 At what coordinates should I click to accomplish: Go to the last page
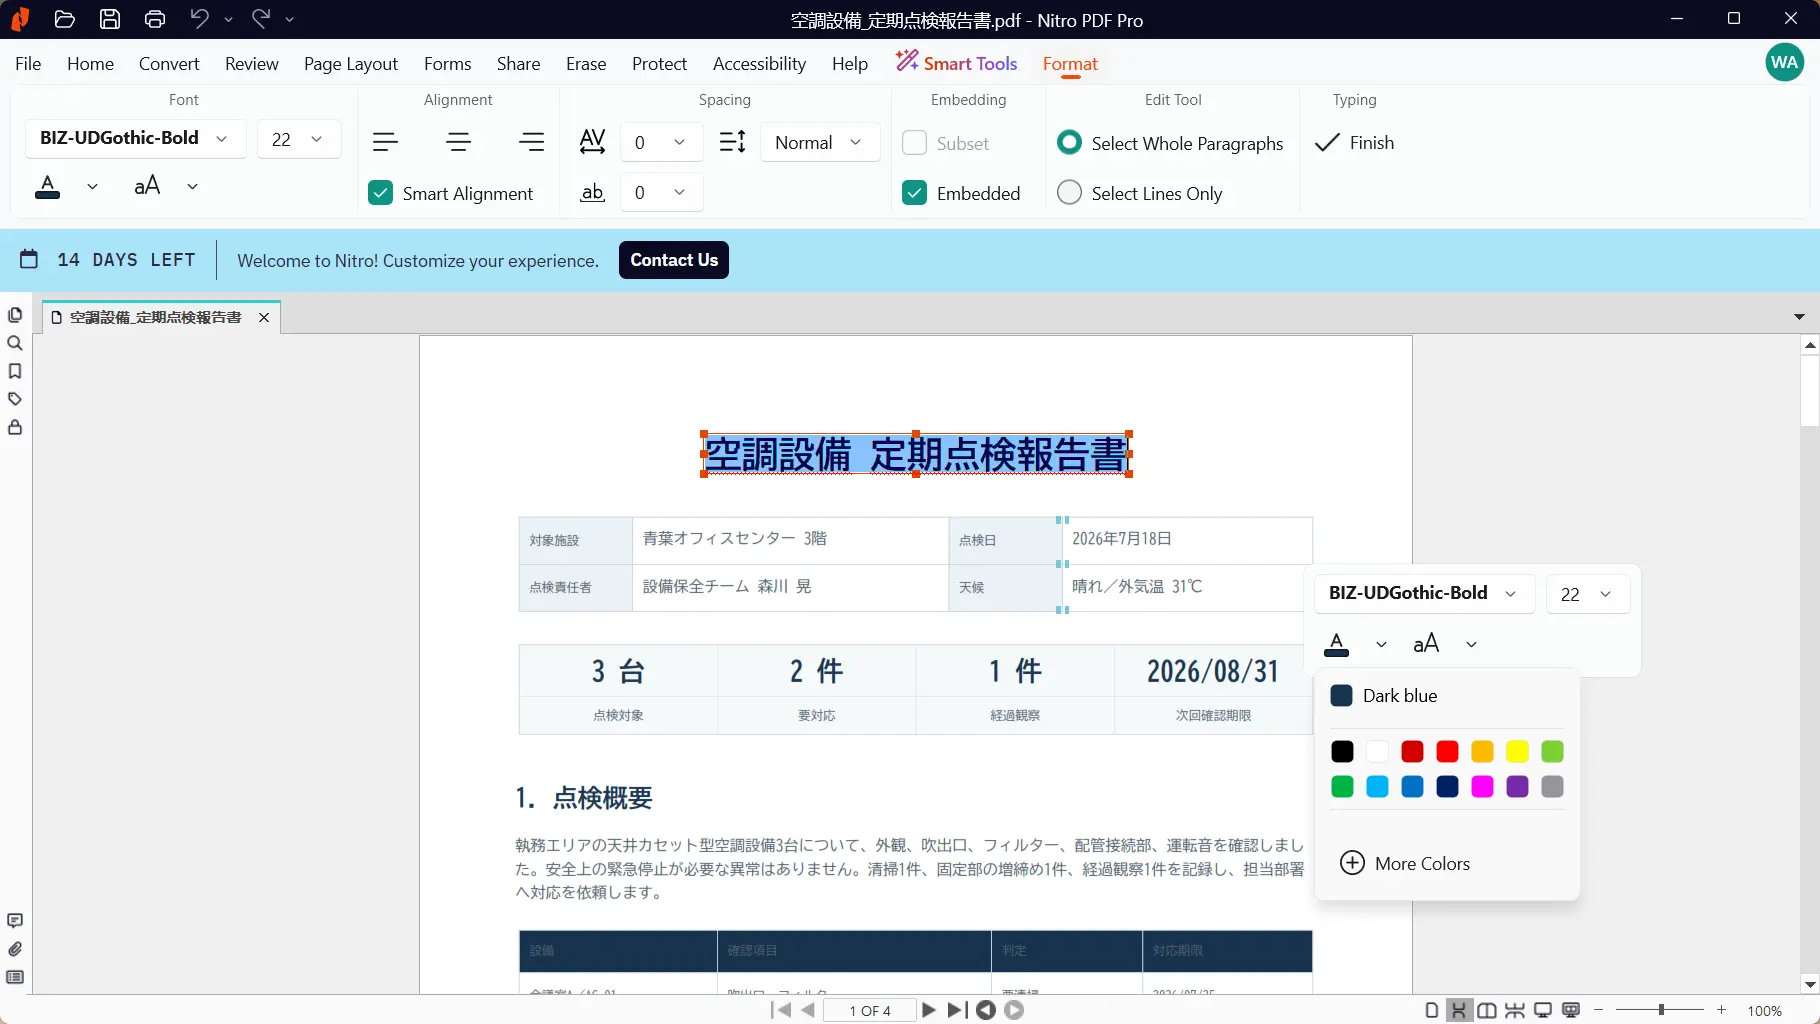point(957,1010)
